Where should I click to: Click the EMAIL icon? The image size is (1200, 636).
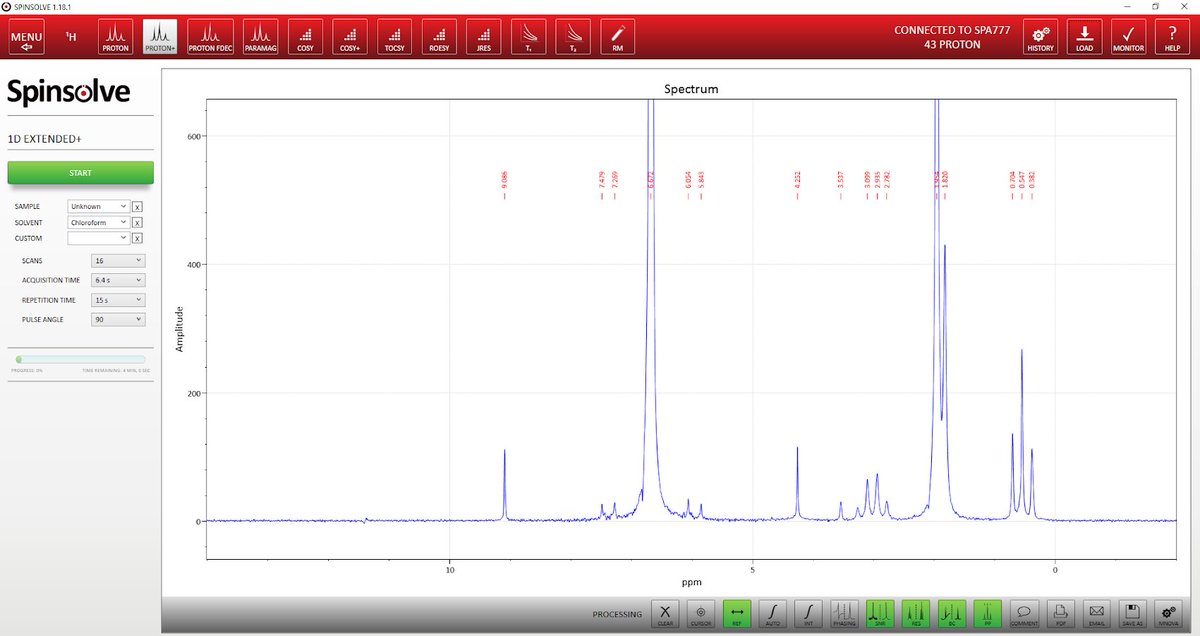click(x=1097, y=614)
